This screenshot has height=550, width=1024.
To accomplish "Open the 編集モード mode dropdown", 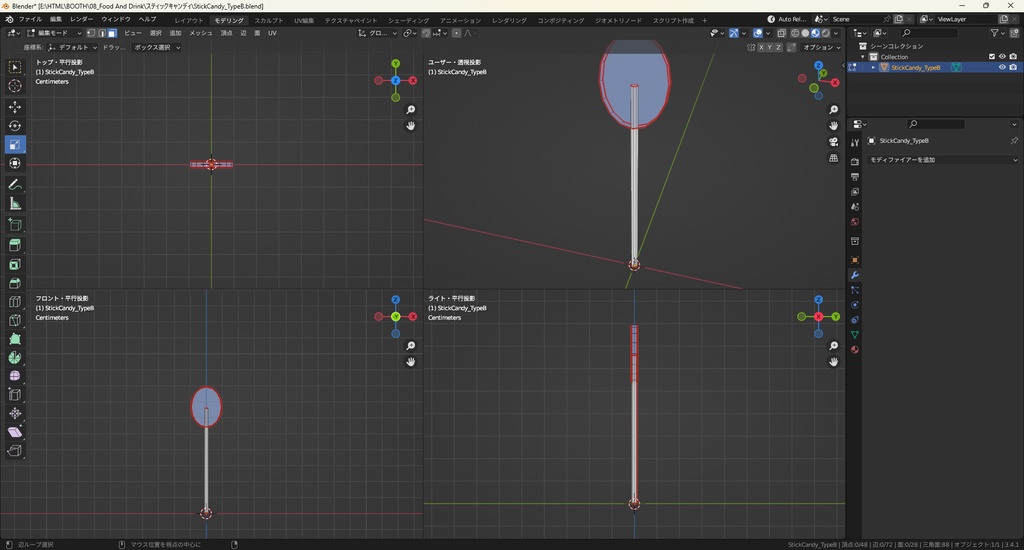I will [x=55, y=33].
